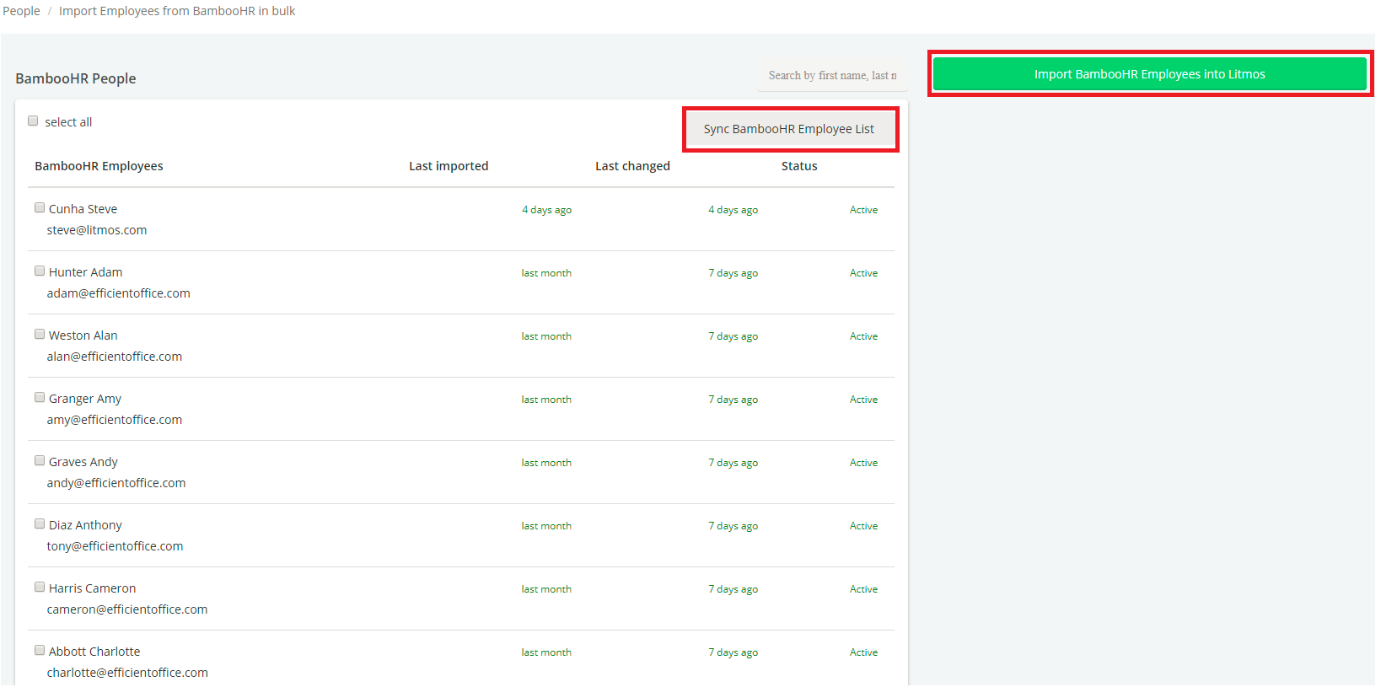Click the name Weston Alan
Image resolution: width=1381 pixels, height=687 pixels.
point(83,335)
